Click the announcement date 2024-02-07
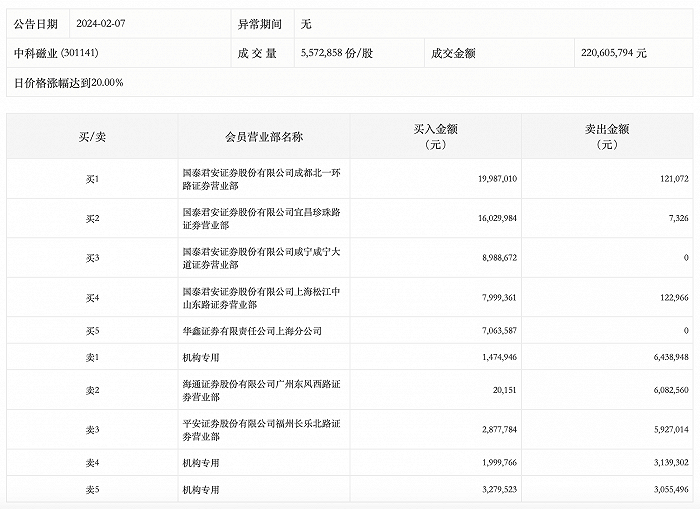This screenshot has height=509, width=700. pyautogui.click(x=100, y=24)
